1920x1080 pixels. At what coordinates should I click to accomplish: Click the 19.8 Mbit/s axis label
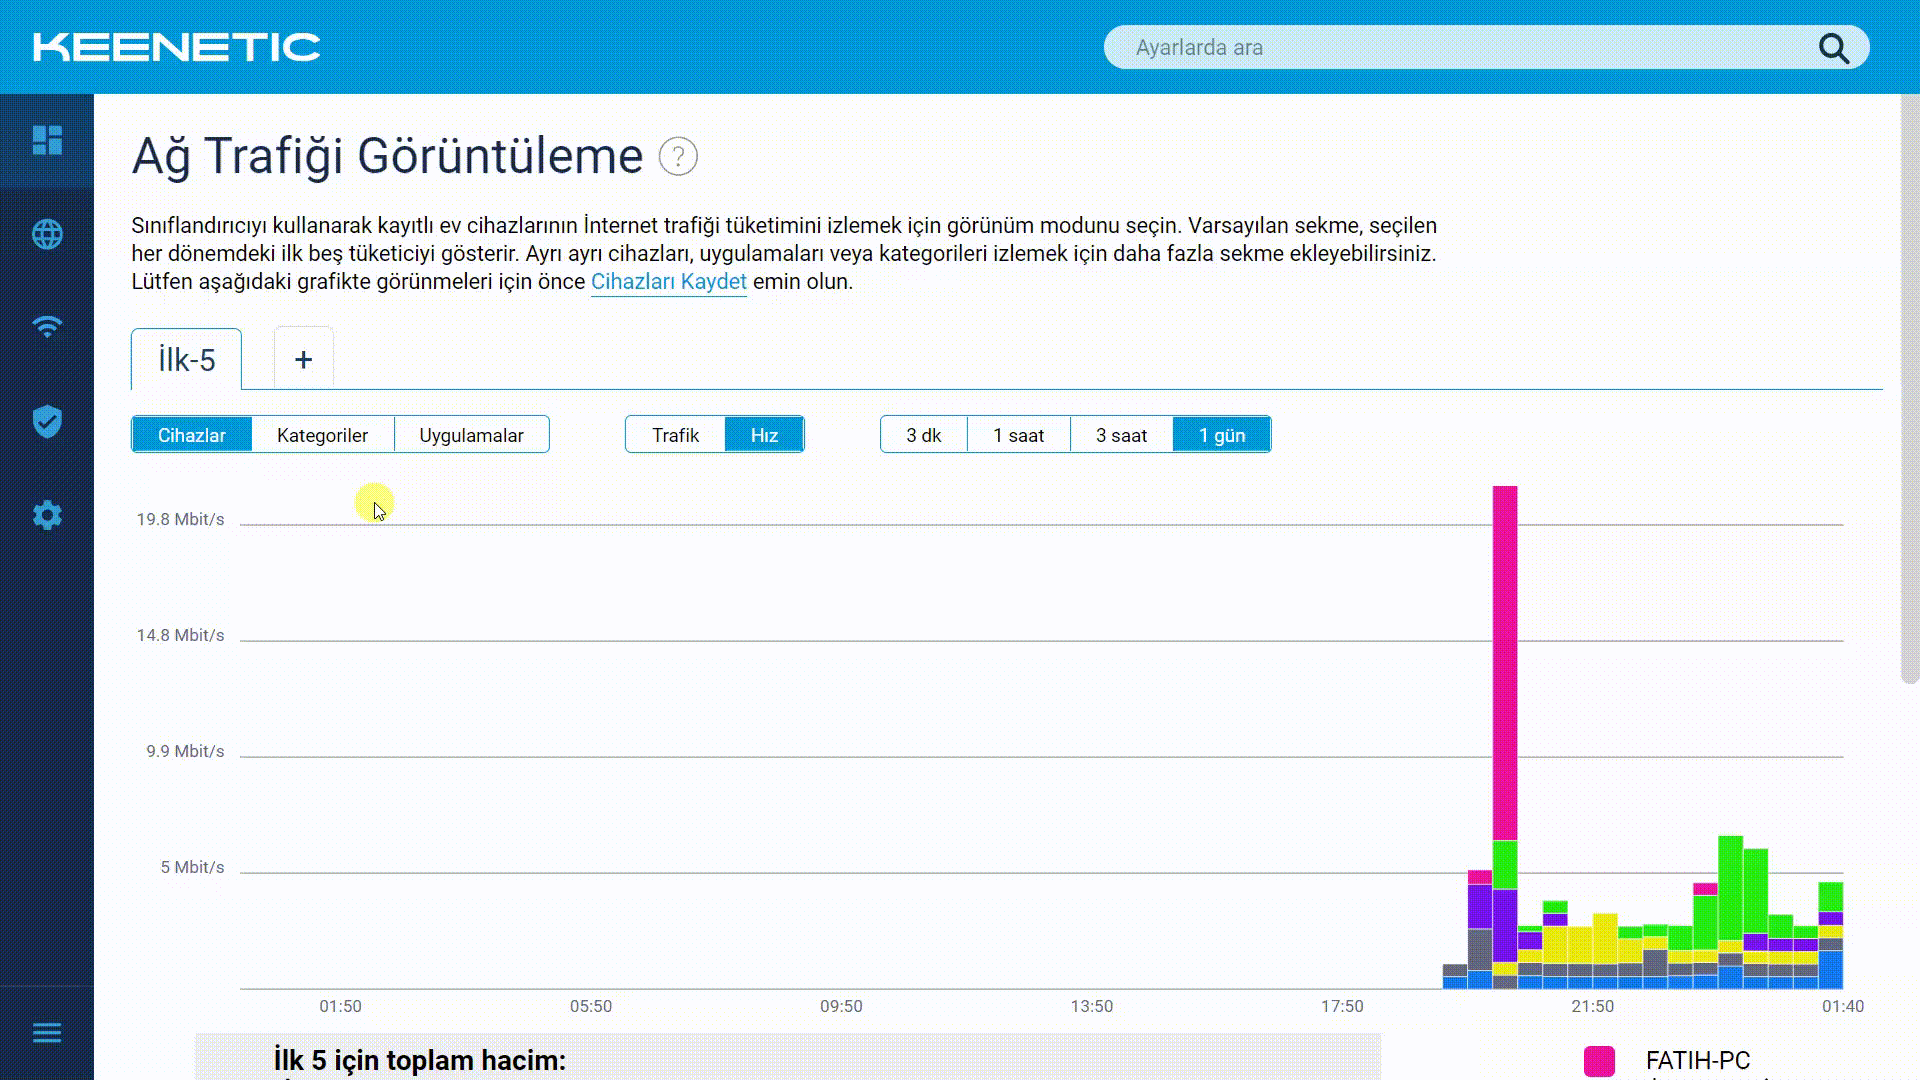180,519
